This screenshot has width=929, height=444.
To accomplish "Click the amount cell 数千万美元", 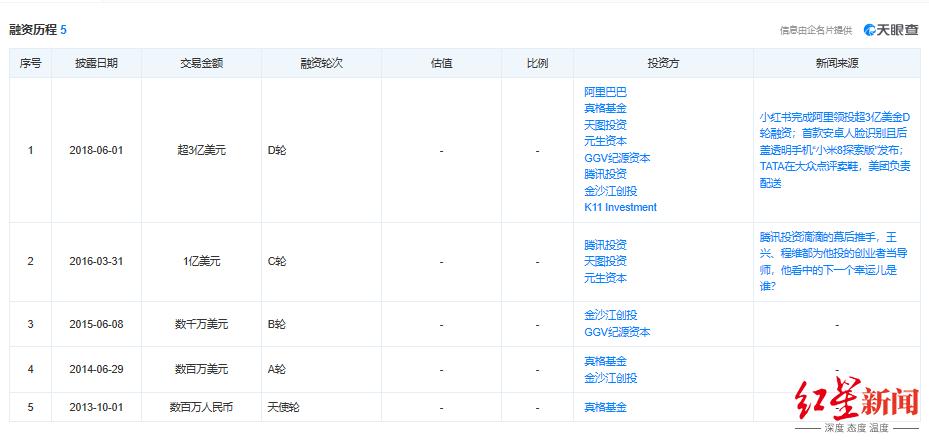I will coord(201,324).
